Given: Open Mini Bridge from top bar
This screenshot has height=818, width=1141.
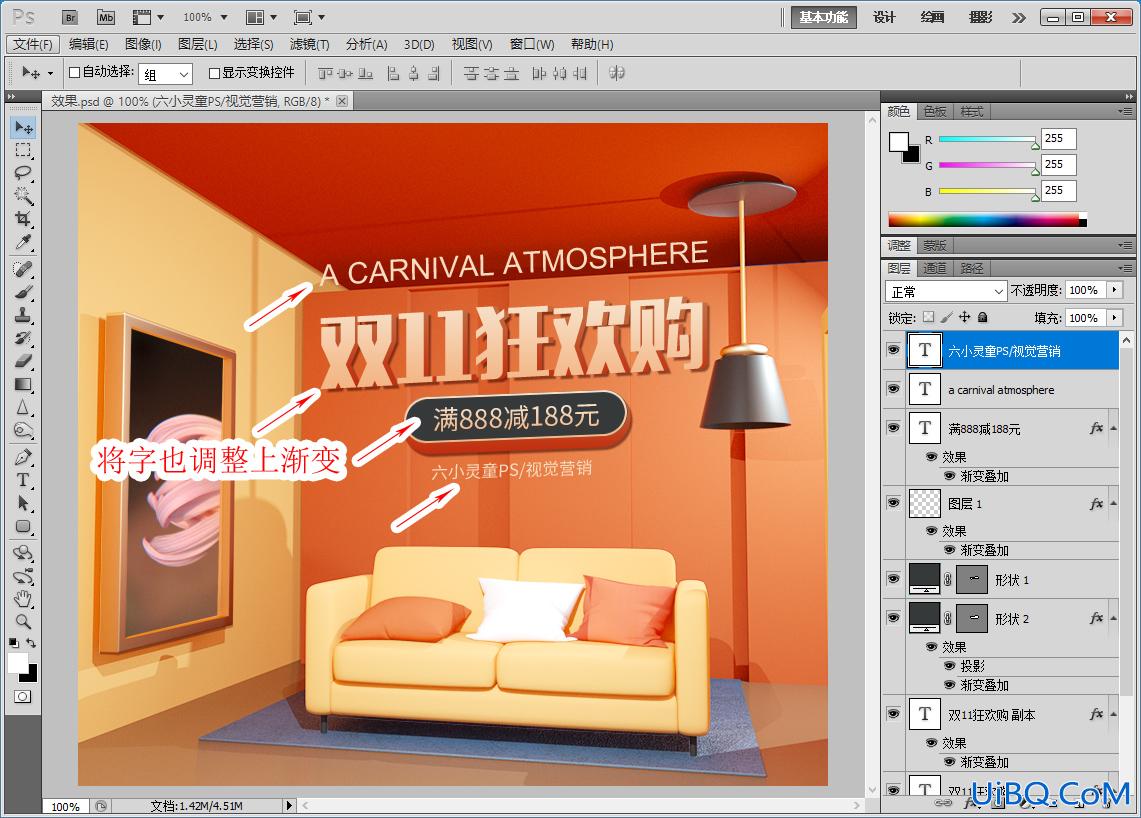Looking at the screenshot, I should 106,17.
